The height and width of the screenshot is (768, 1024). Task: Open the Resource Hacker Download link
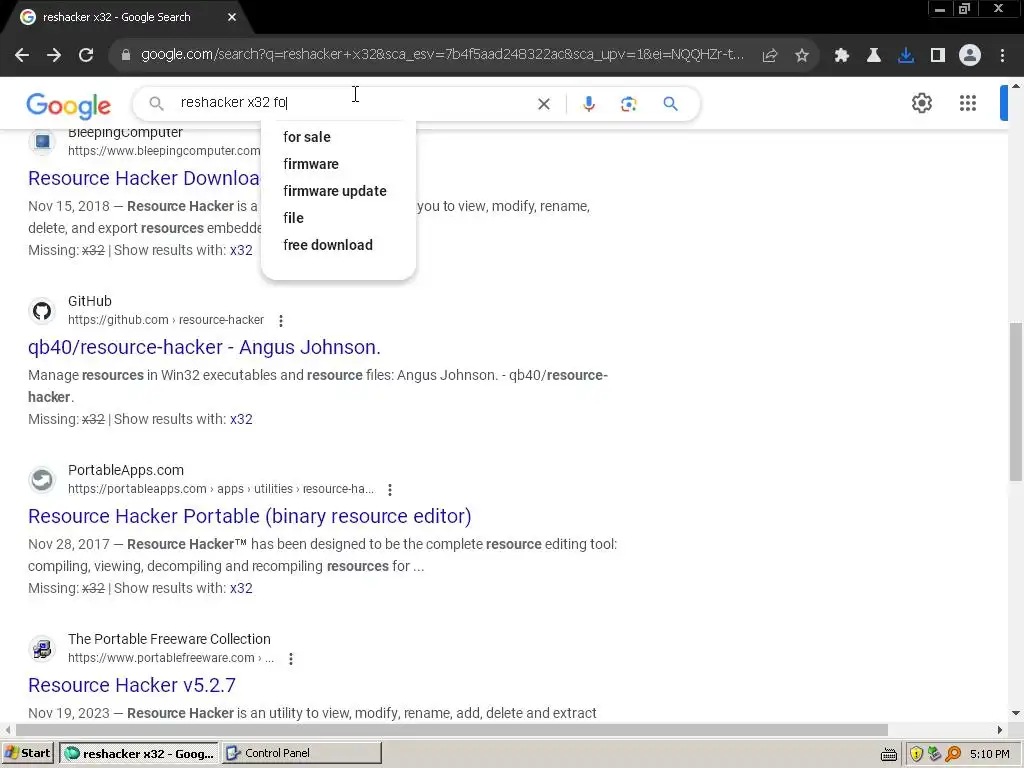(x=144, y=178)
